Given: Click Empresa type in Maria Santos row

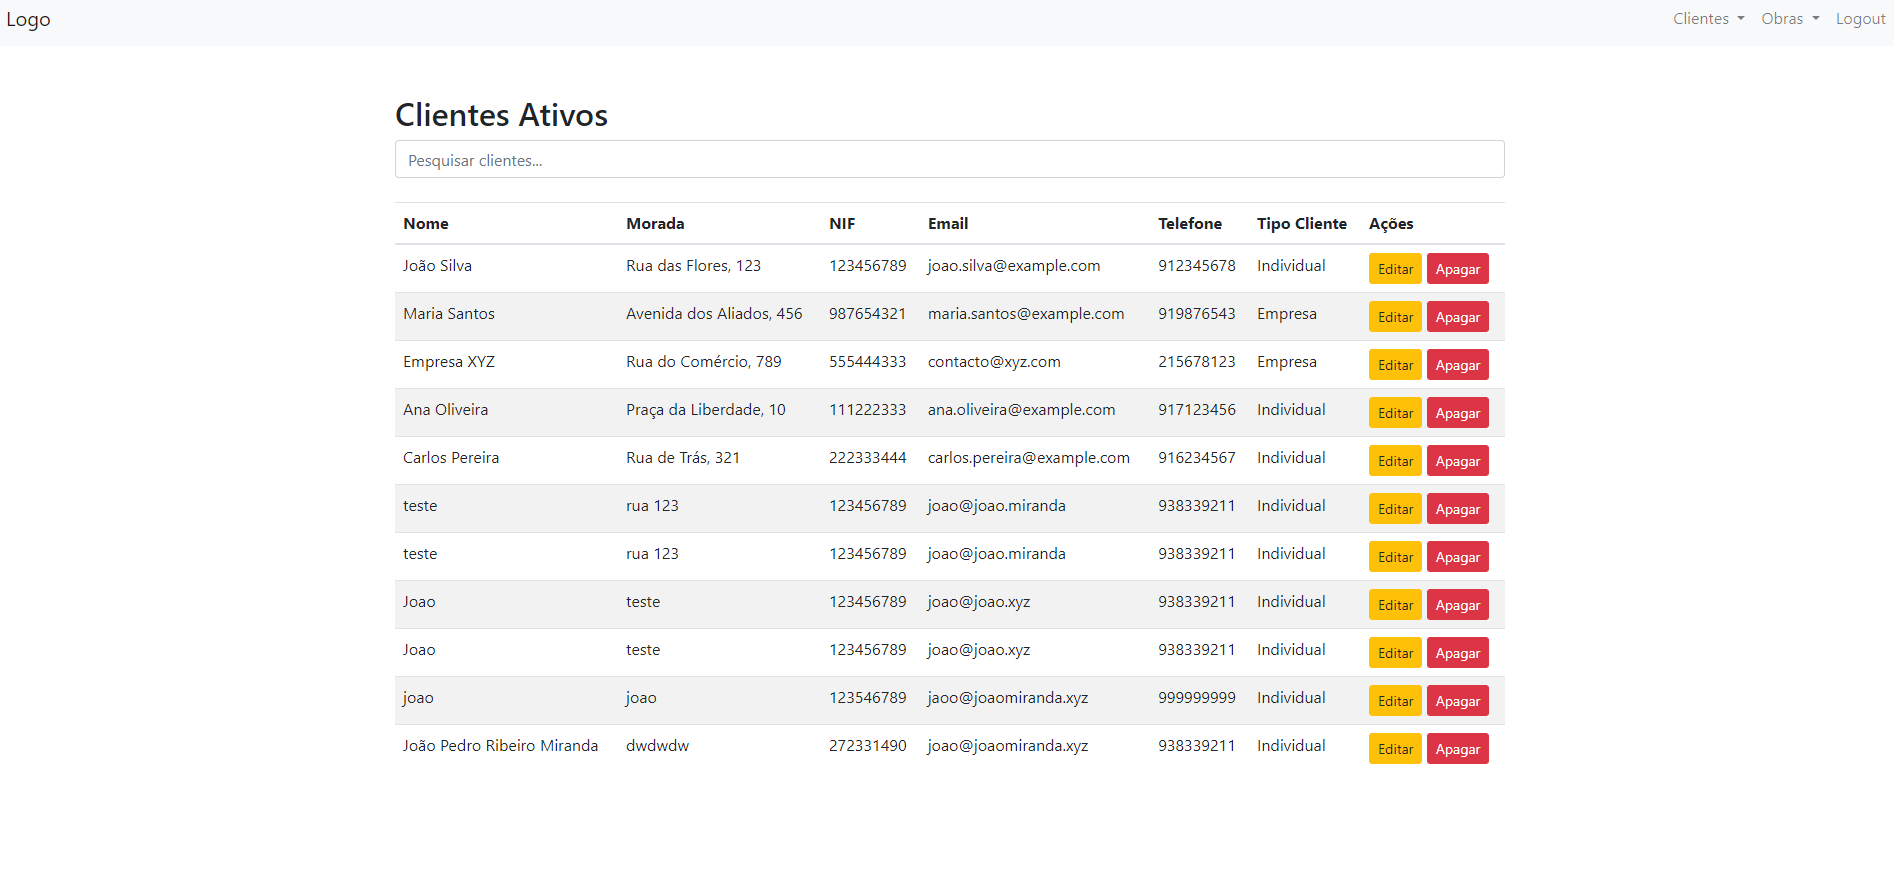Looking at the screenshot, I should click(1287, 314).
